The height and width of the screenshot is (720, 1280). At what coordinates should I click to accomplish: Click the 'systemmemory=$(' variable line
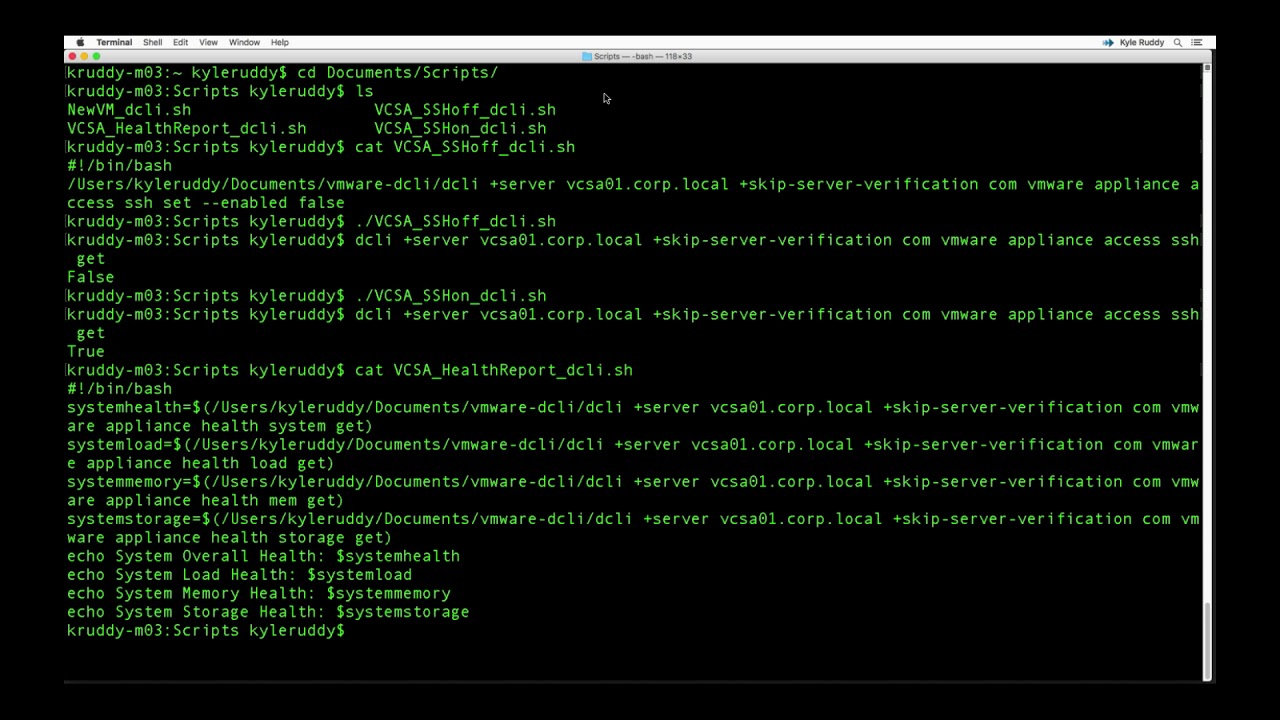coord(633,490)
